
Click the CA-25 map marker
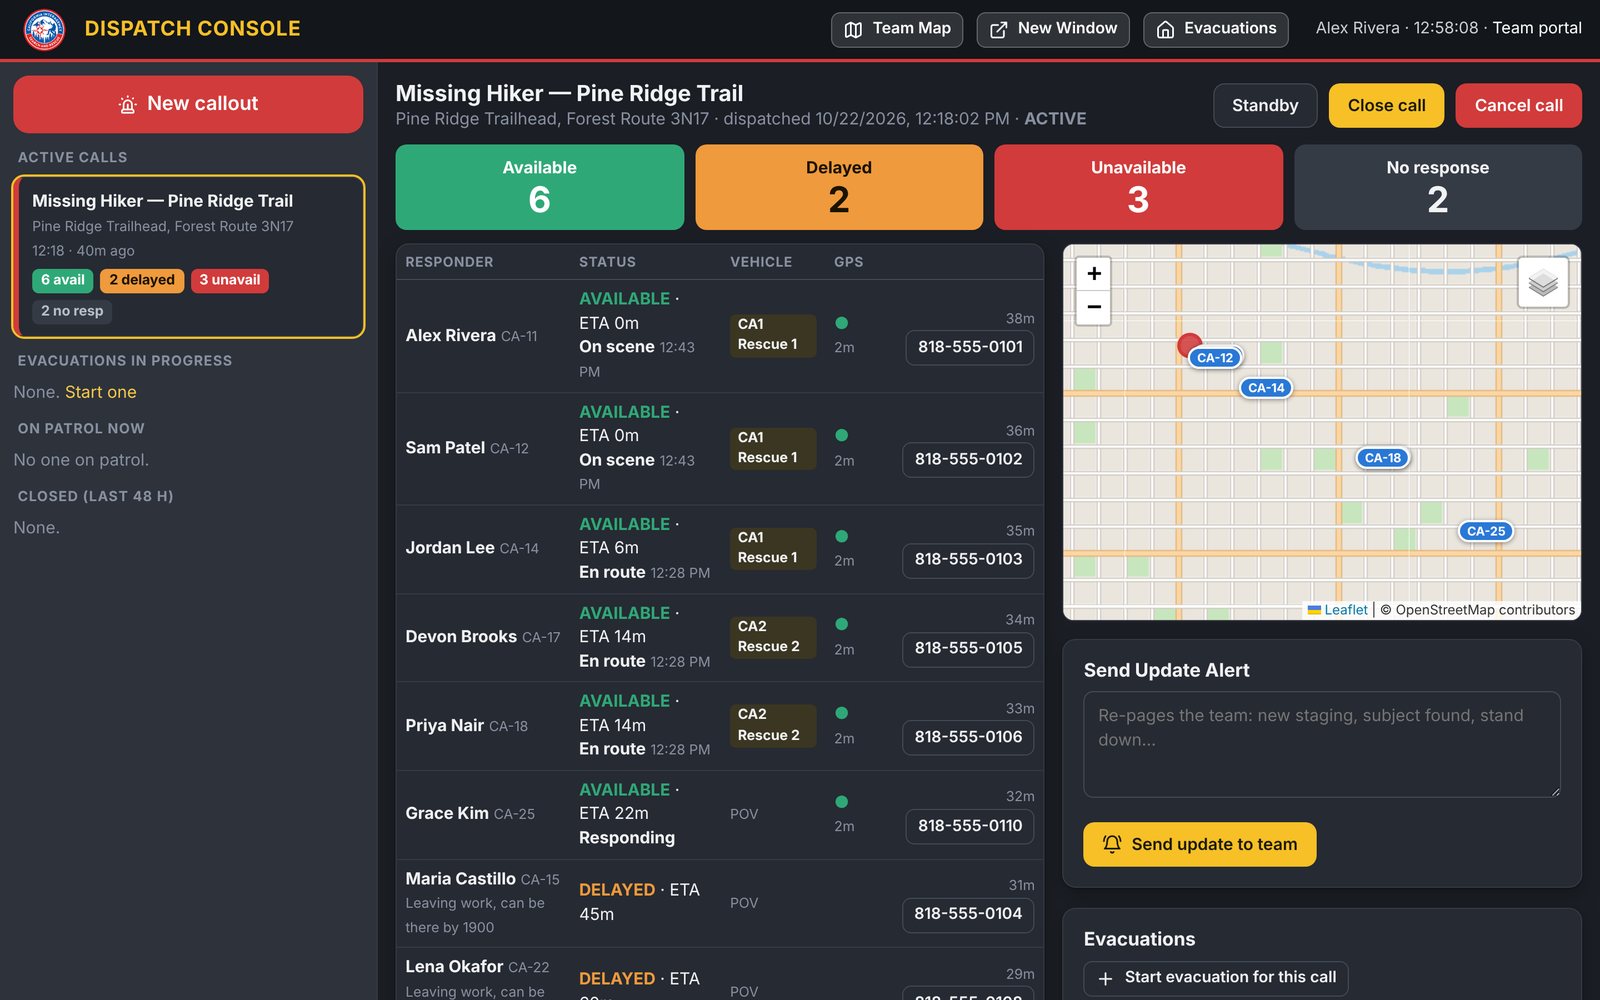(x=1486, y=531)
